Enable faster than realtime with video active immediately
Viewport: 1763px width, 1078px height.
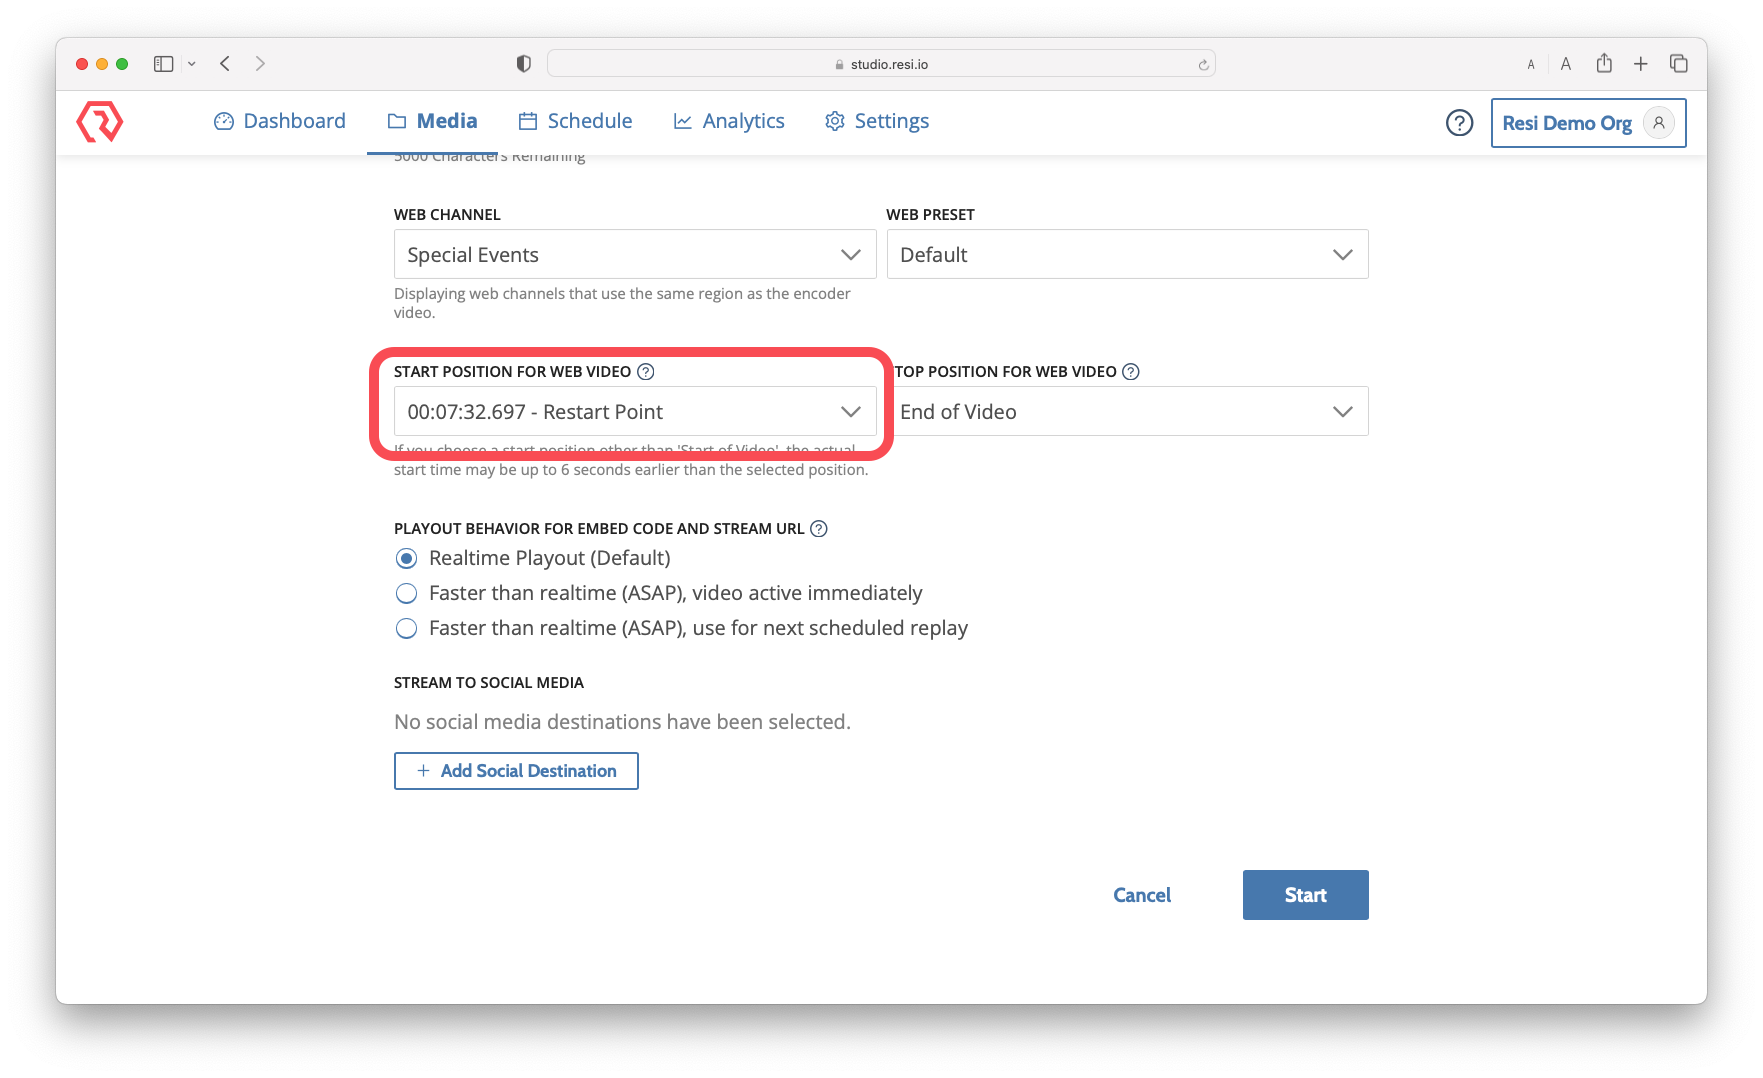coord(406,593)
